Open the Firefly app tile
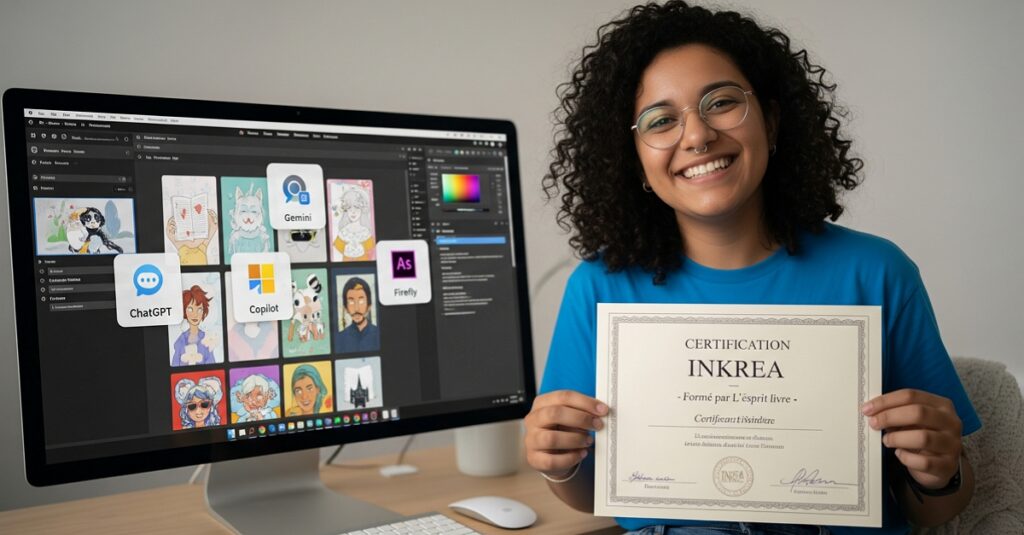1024x535 pixels. [x=404, y=272]
